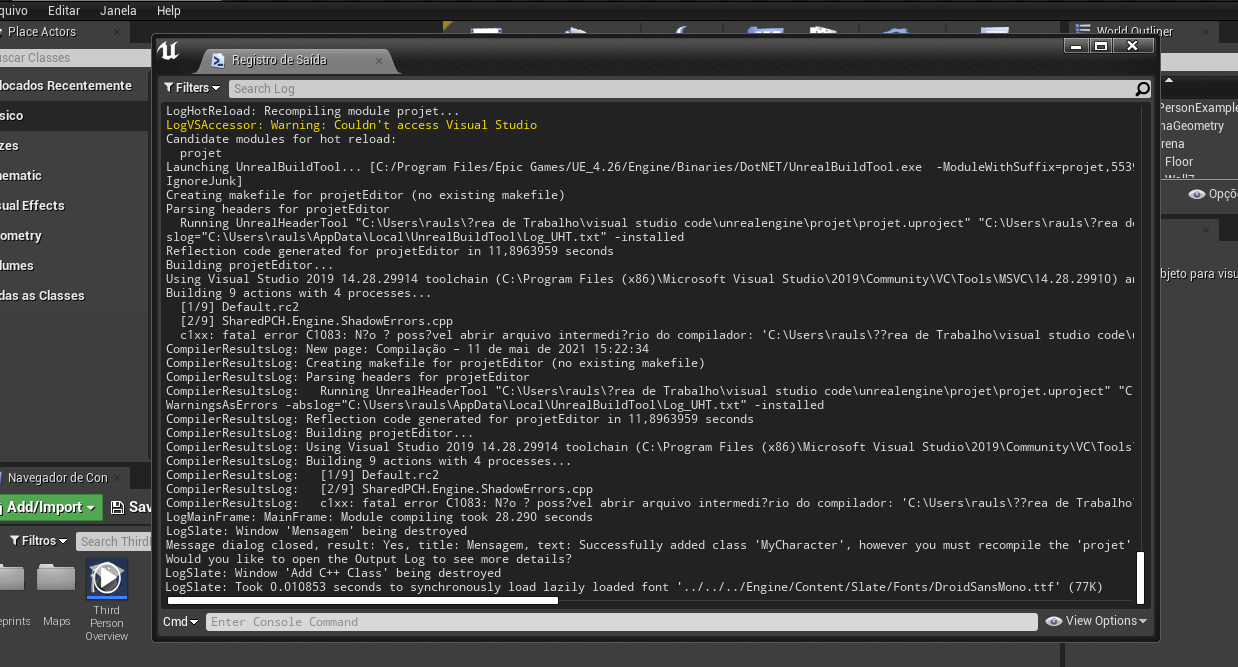This screenshot has height=667, width=1238.
Task: Select the Geometry category in Place Actors
Action: 74,236
